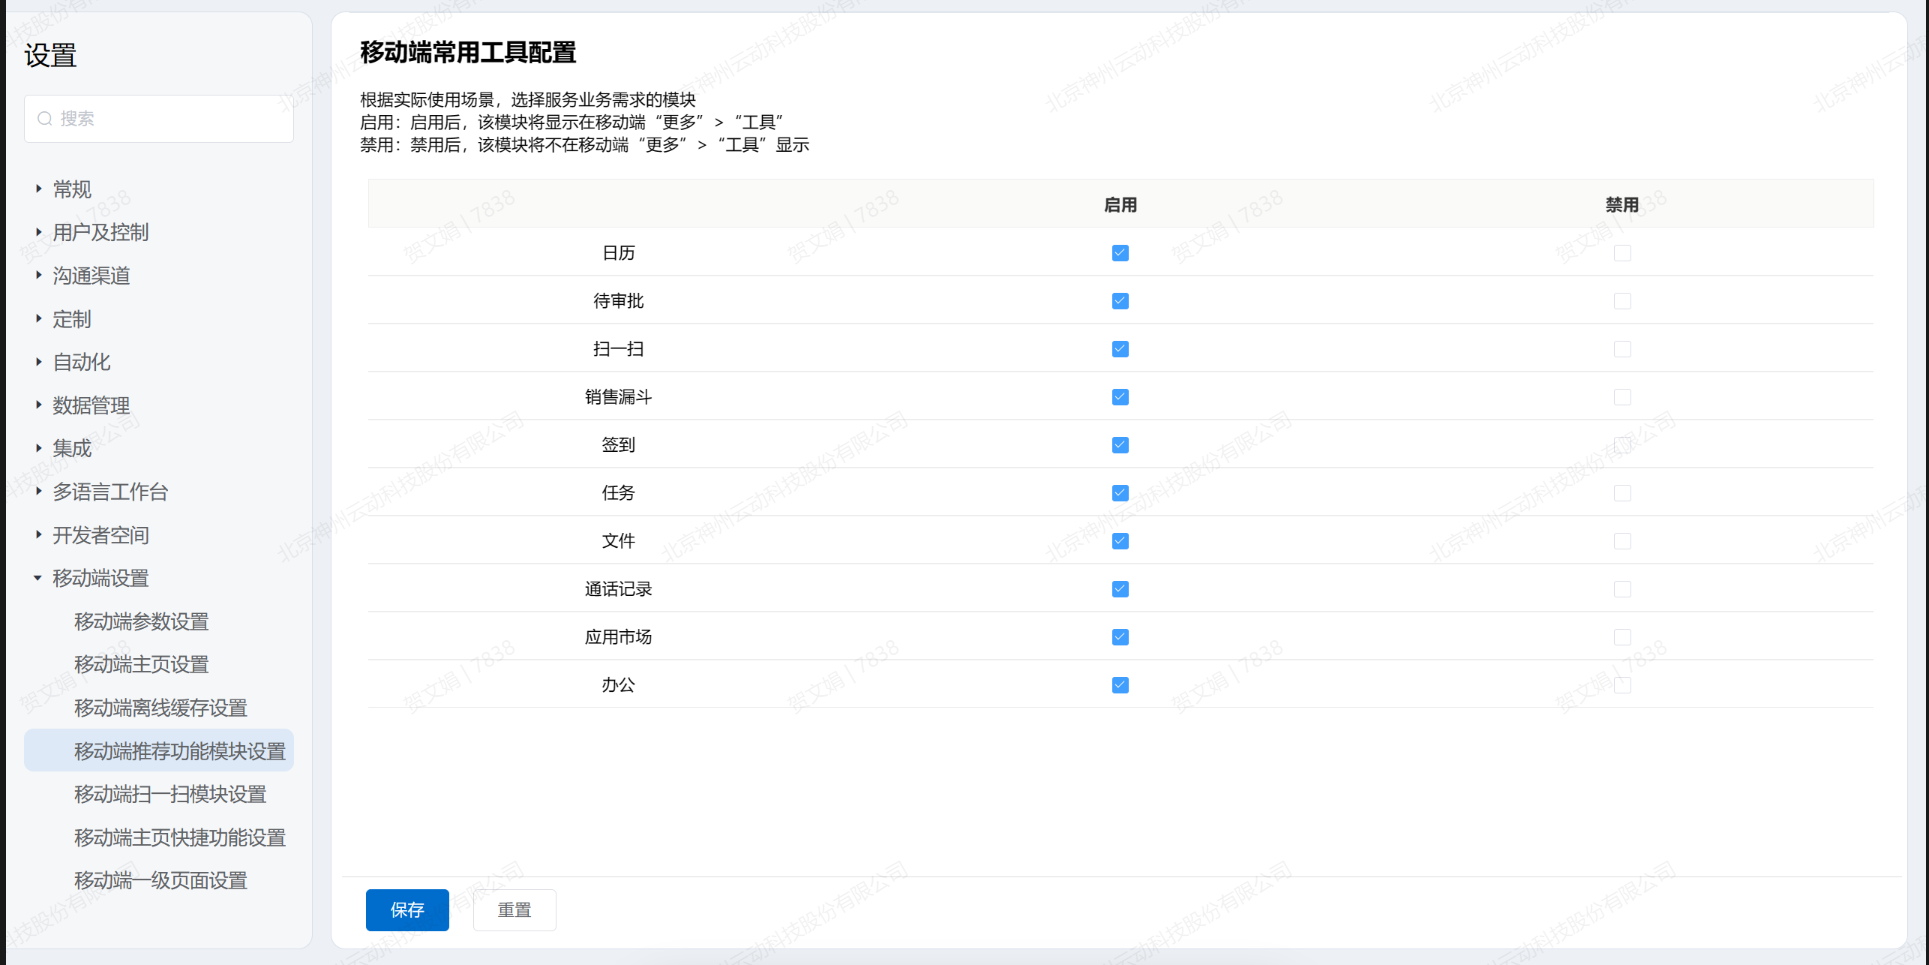Open 移动端参数设置 page

141,622
